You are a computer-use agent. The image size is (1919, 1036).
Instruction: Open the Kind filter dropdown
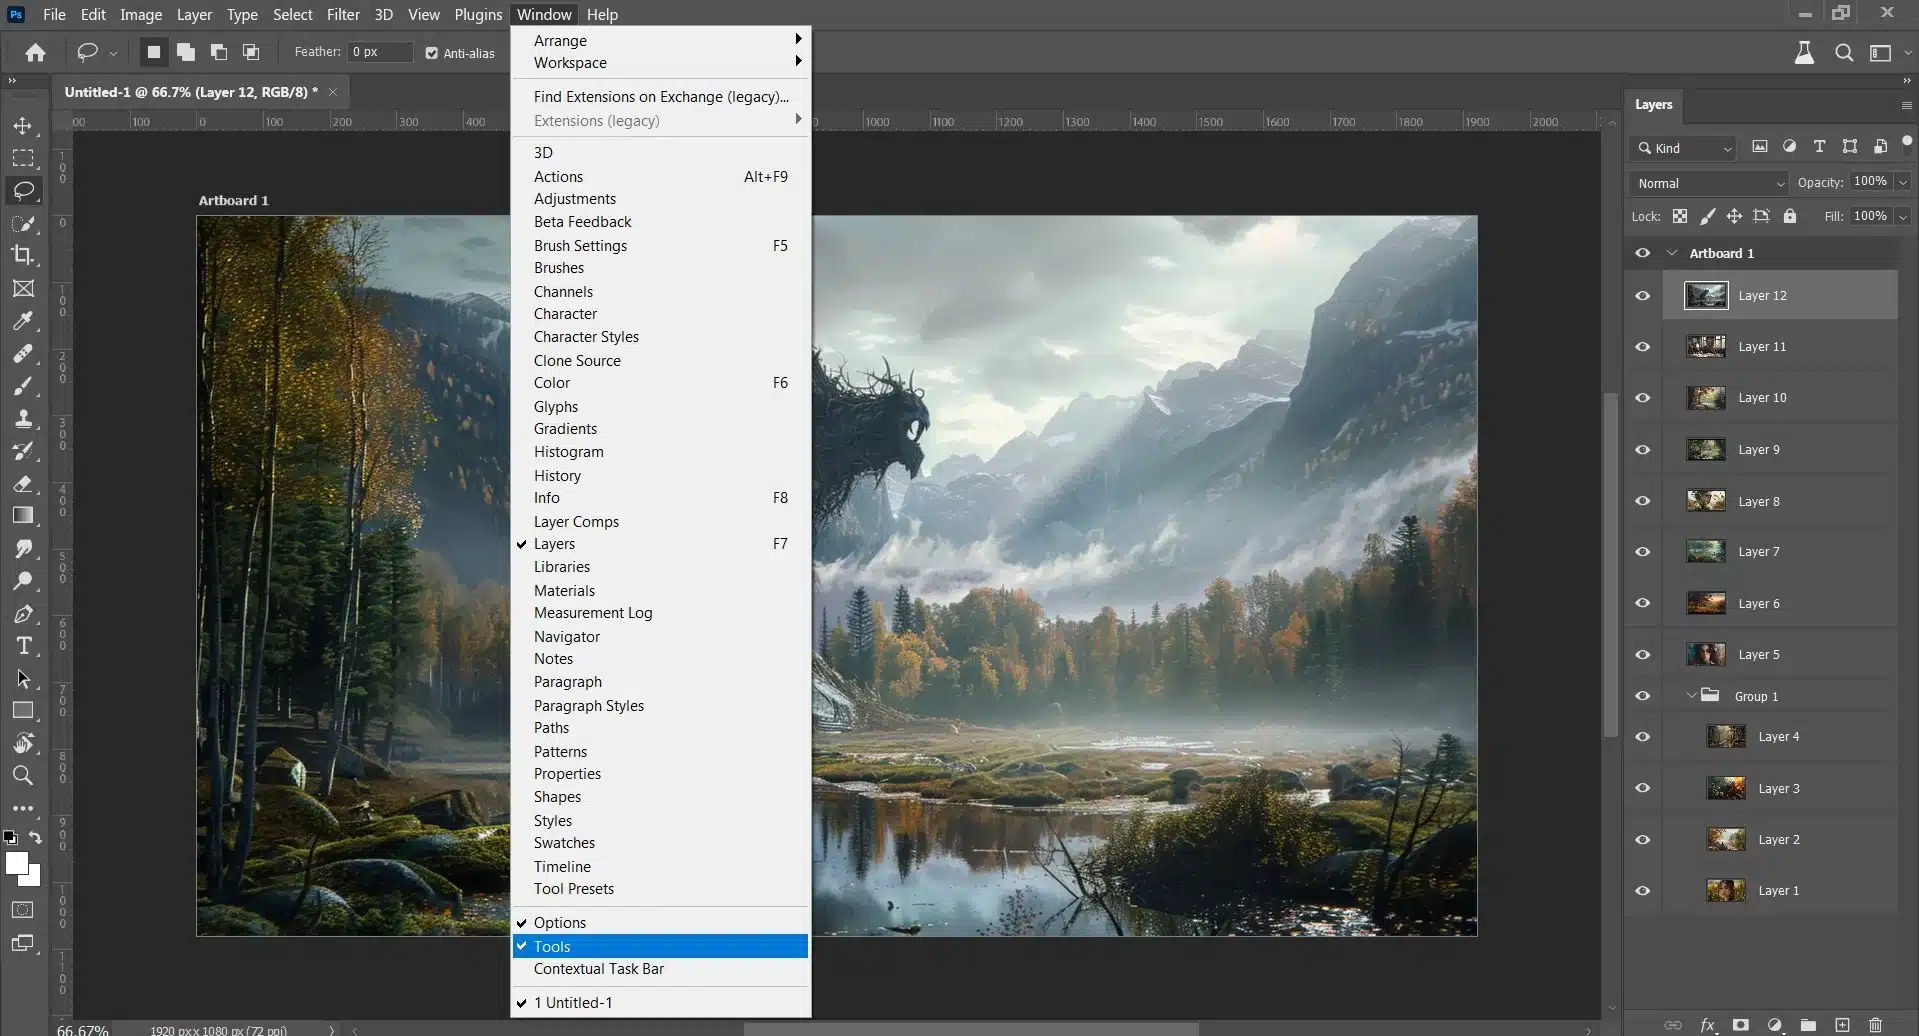pyautogui.click(x=1682, y=148)
